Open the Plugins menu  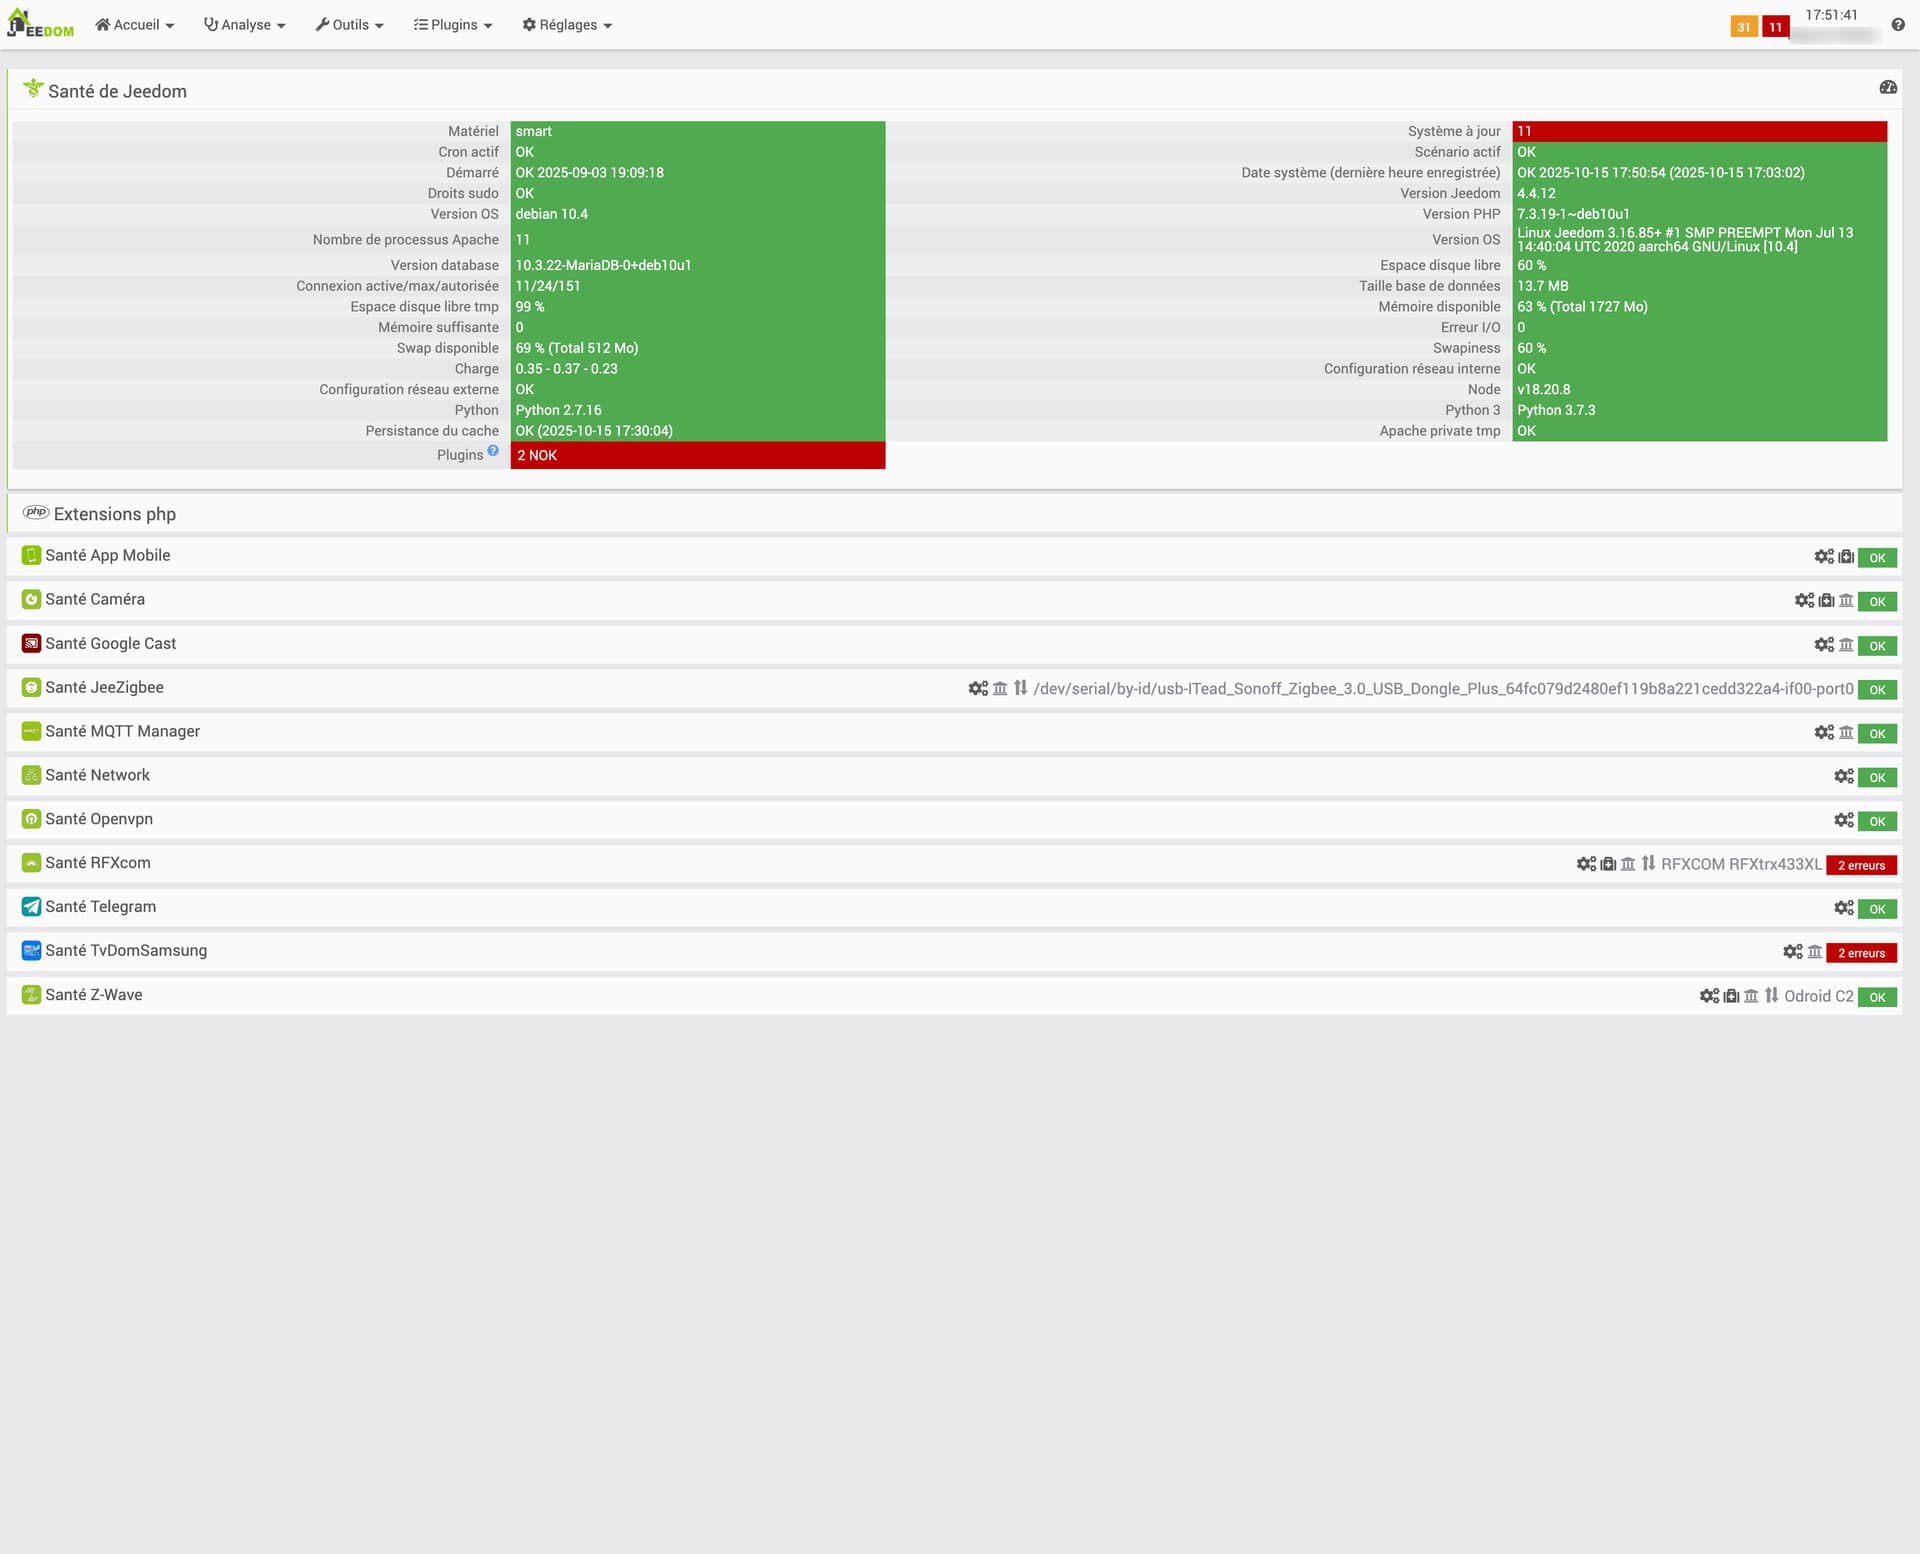click(453, 25)
